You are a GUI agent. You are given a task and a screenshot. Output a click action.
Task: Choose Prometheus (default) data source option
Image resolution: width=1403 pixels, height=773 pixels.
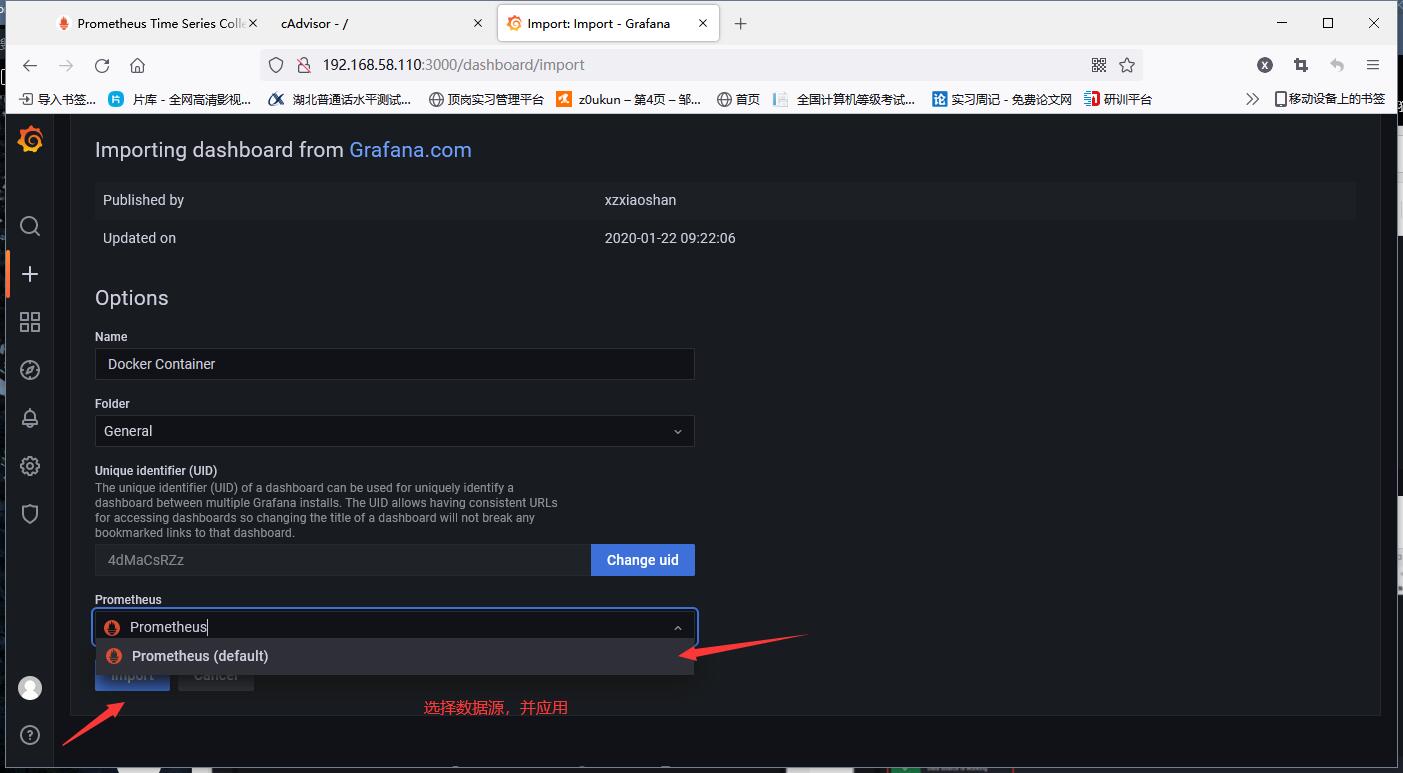[x=394, y=656]
